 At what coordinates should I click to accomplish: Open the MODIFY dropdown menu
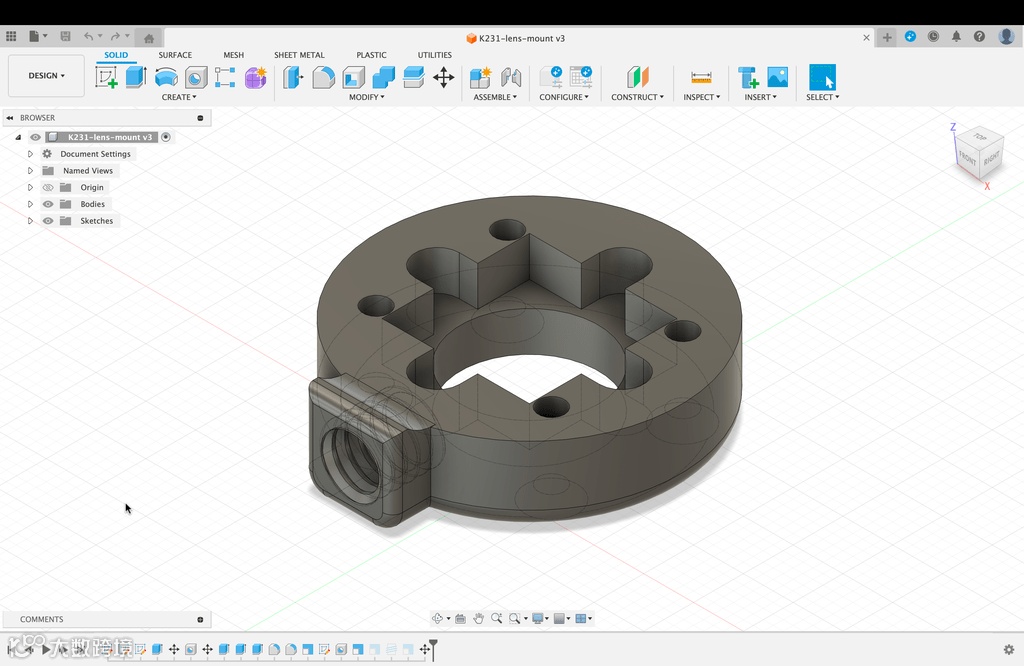[366, 97]
